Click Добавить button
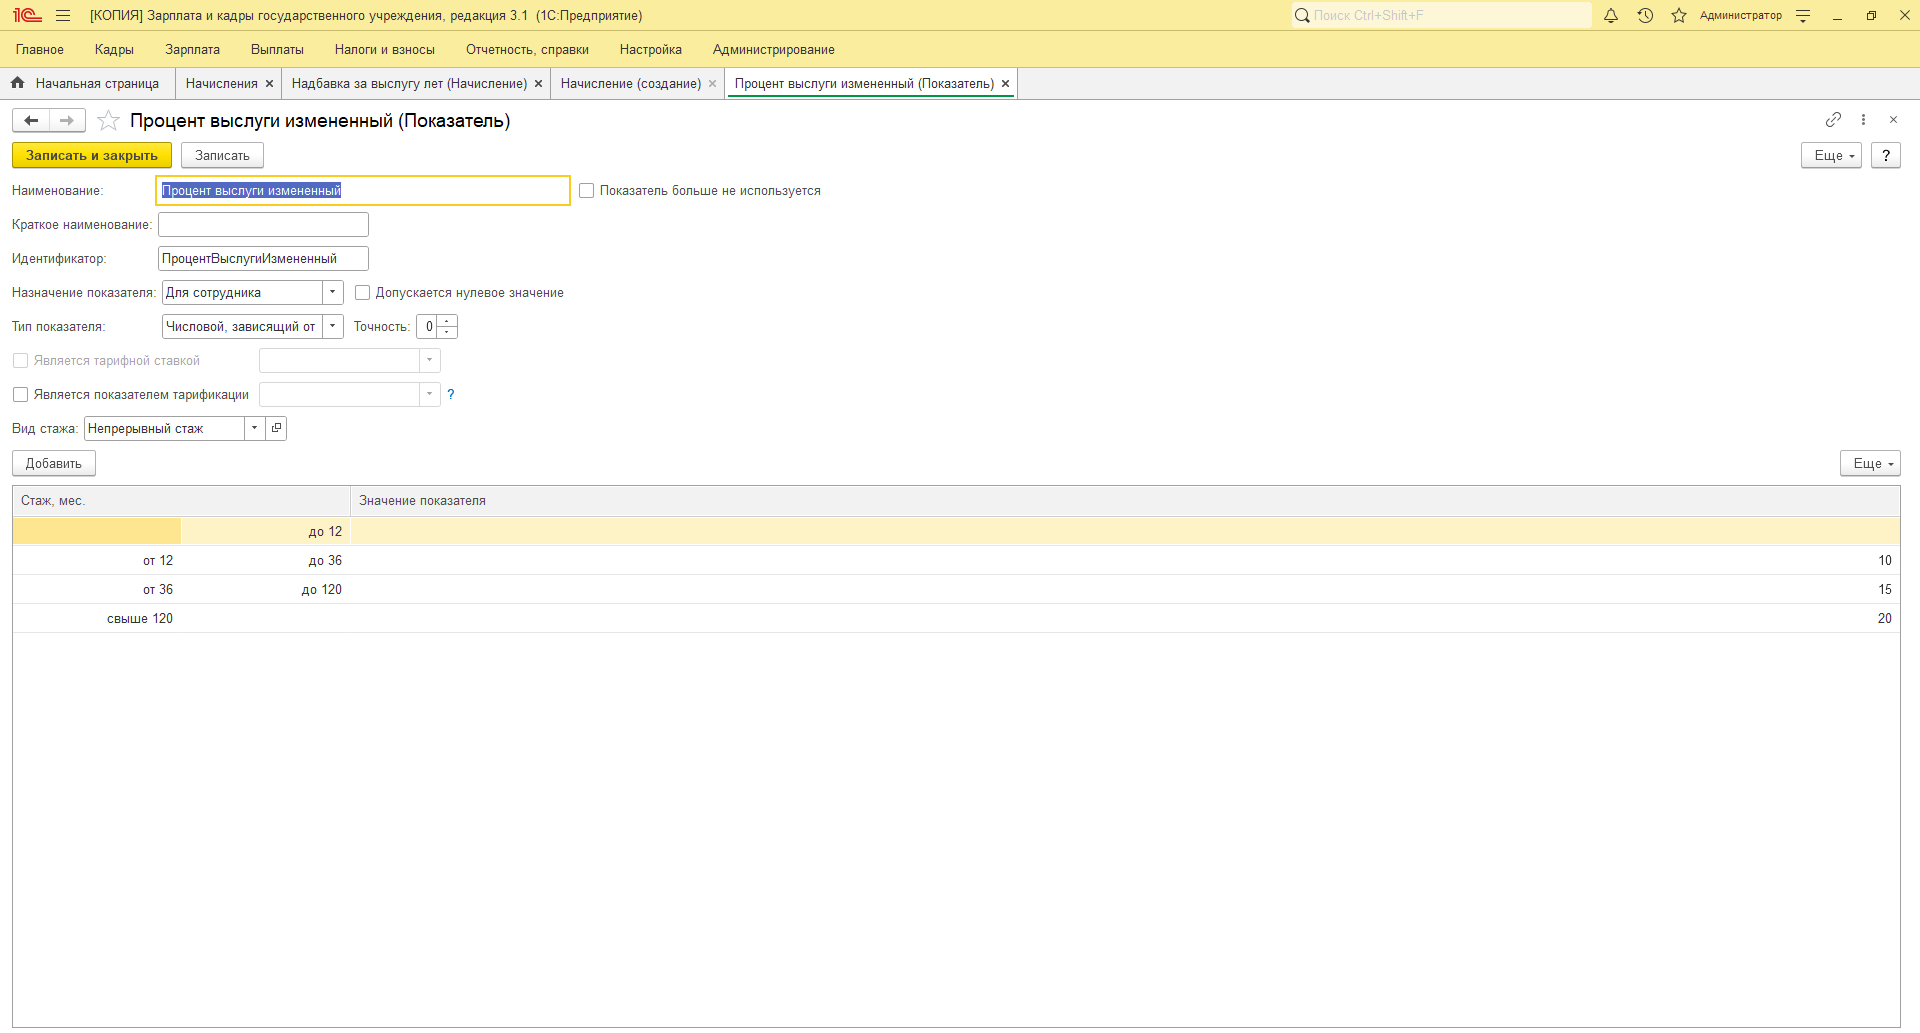Image resolution: width=1920 pixels, height=1033 pixels. click(x=54, y=464)
